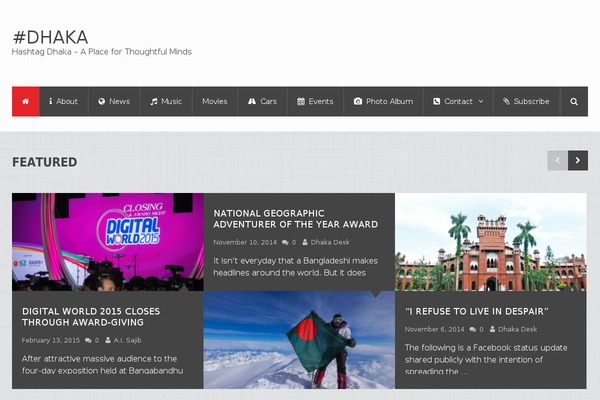
Task: Click author icon next to A.I. Sajib
Action: pyautogui.click(x=108, y=340)
